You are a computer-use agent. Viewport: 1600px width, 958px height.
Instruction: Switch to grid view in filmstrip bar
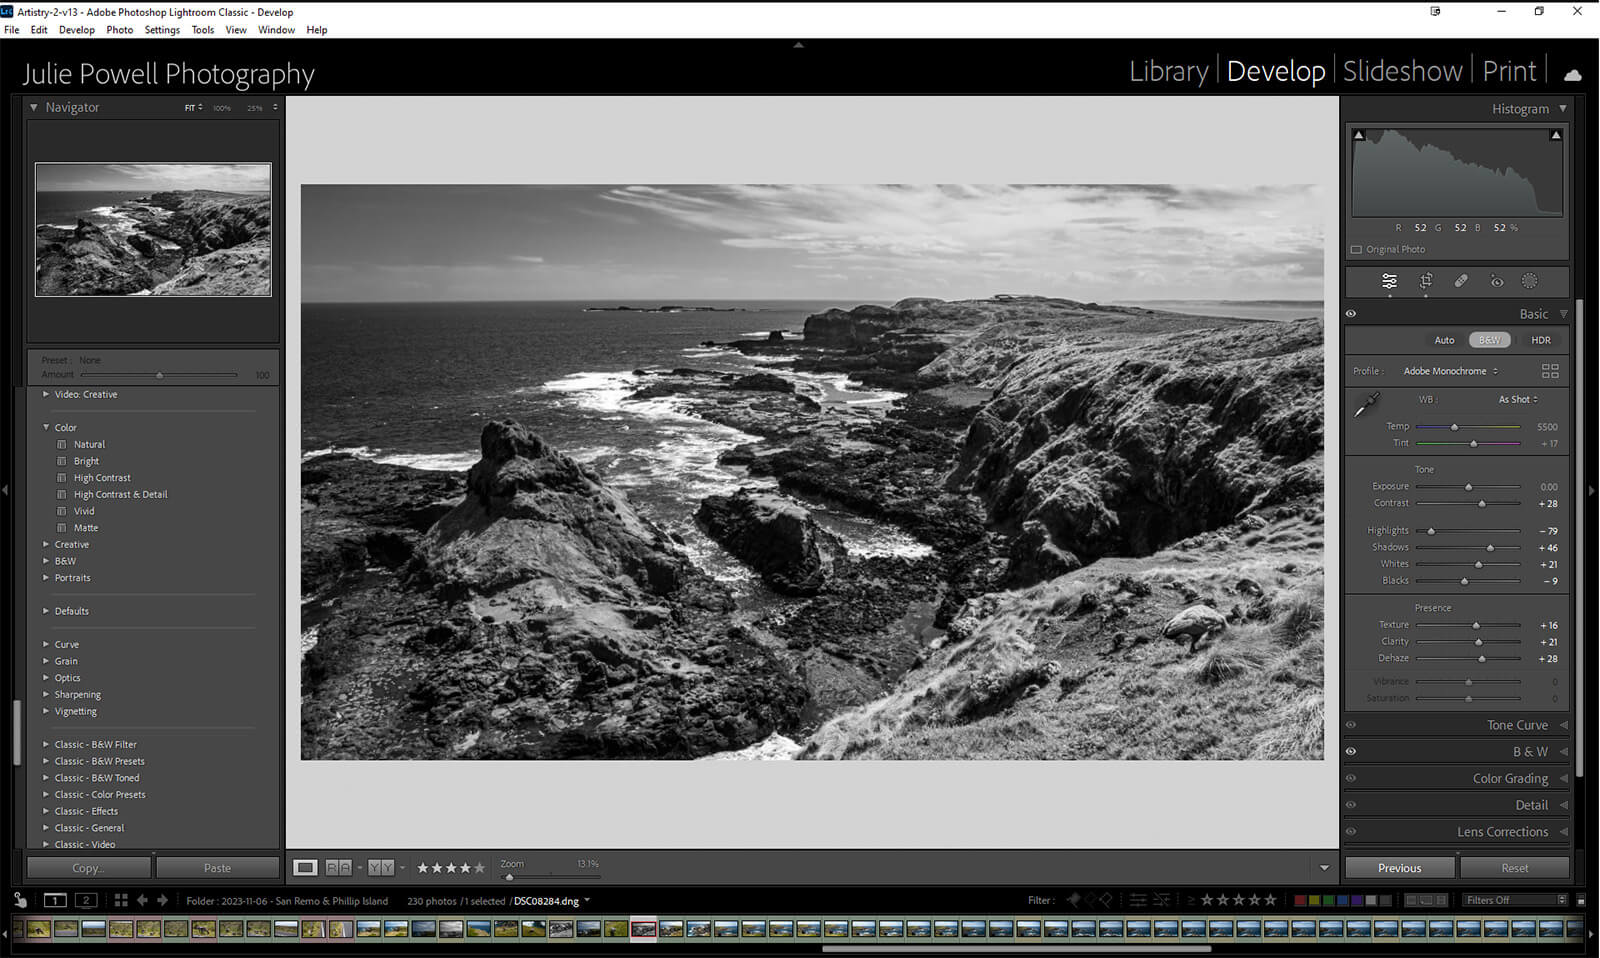tap(121, 900)
